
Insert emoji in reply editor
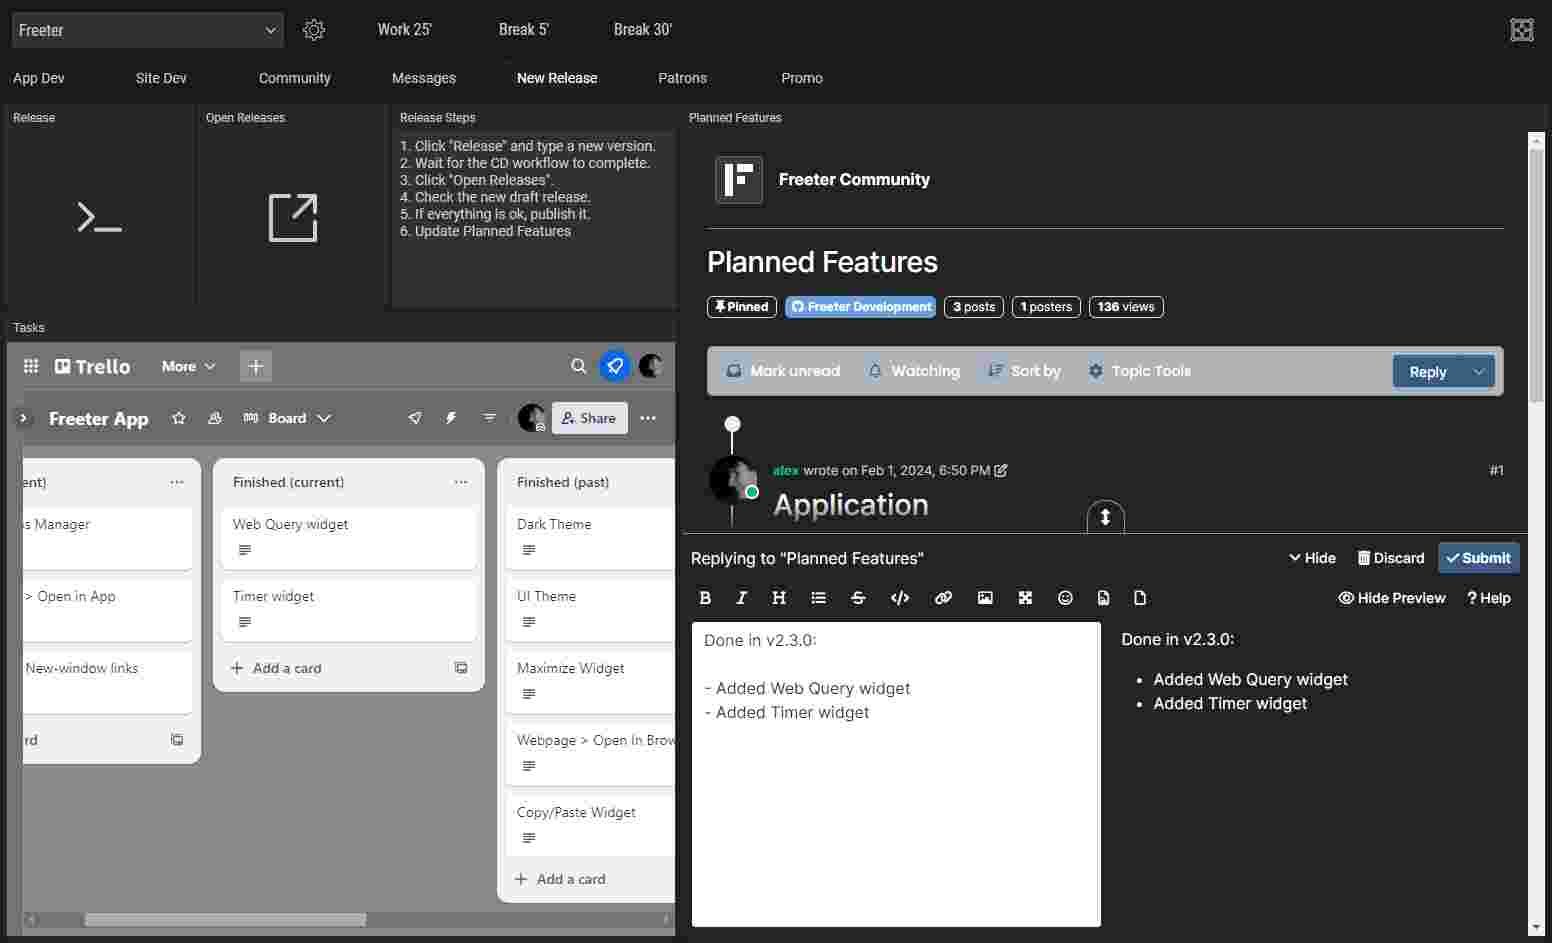(1065, 598)
